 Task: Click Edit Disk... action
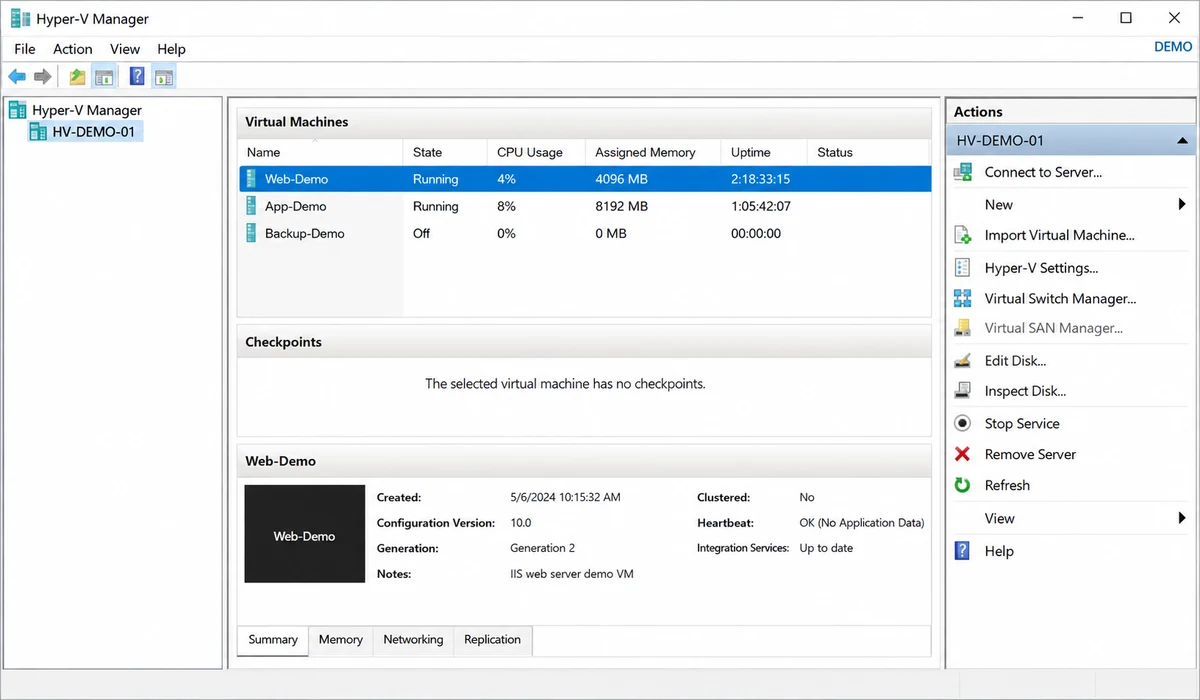click(1015, 360)
